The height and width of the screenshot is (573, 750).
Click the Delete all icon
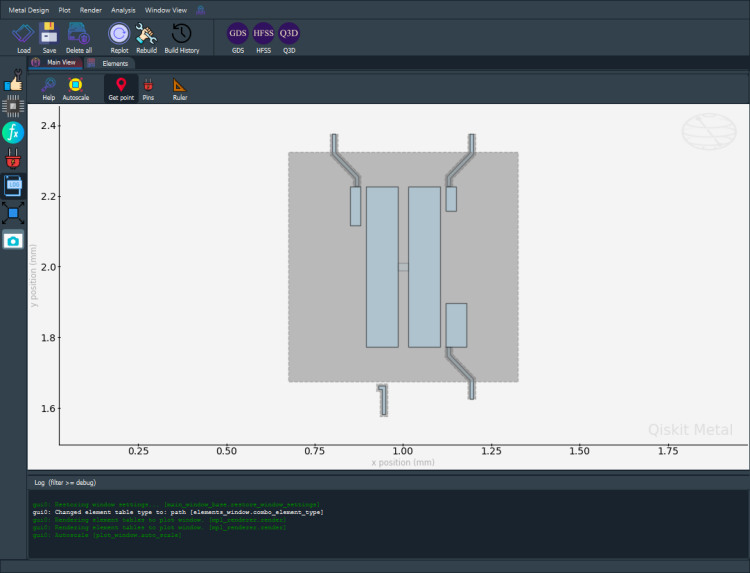pyautogui.click(x=78, y=38)
